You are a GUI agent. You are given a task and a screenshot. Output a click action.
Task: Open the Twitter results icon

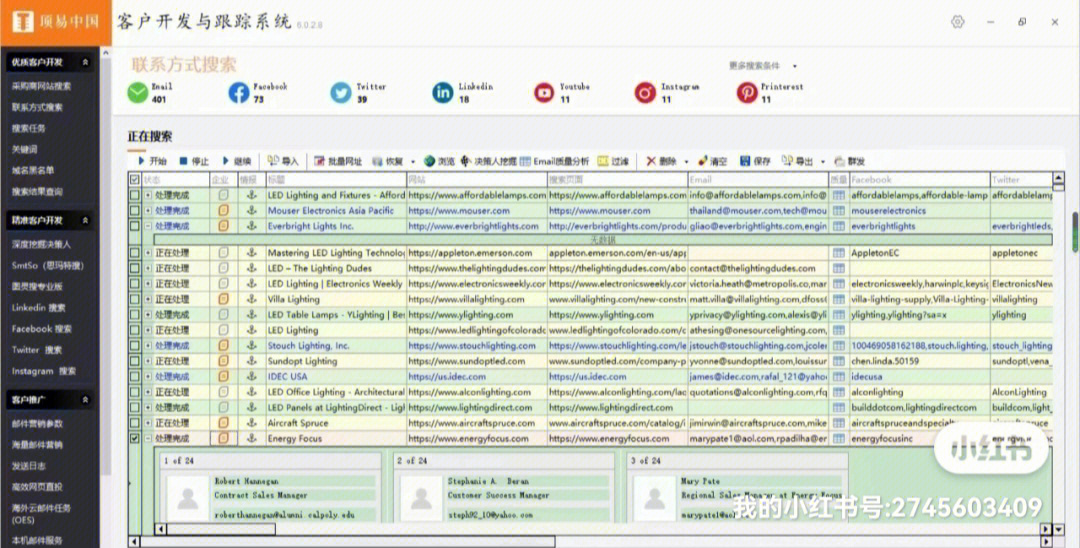tap(341, 93)
